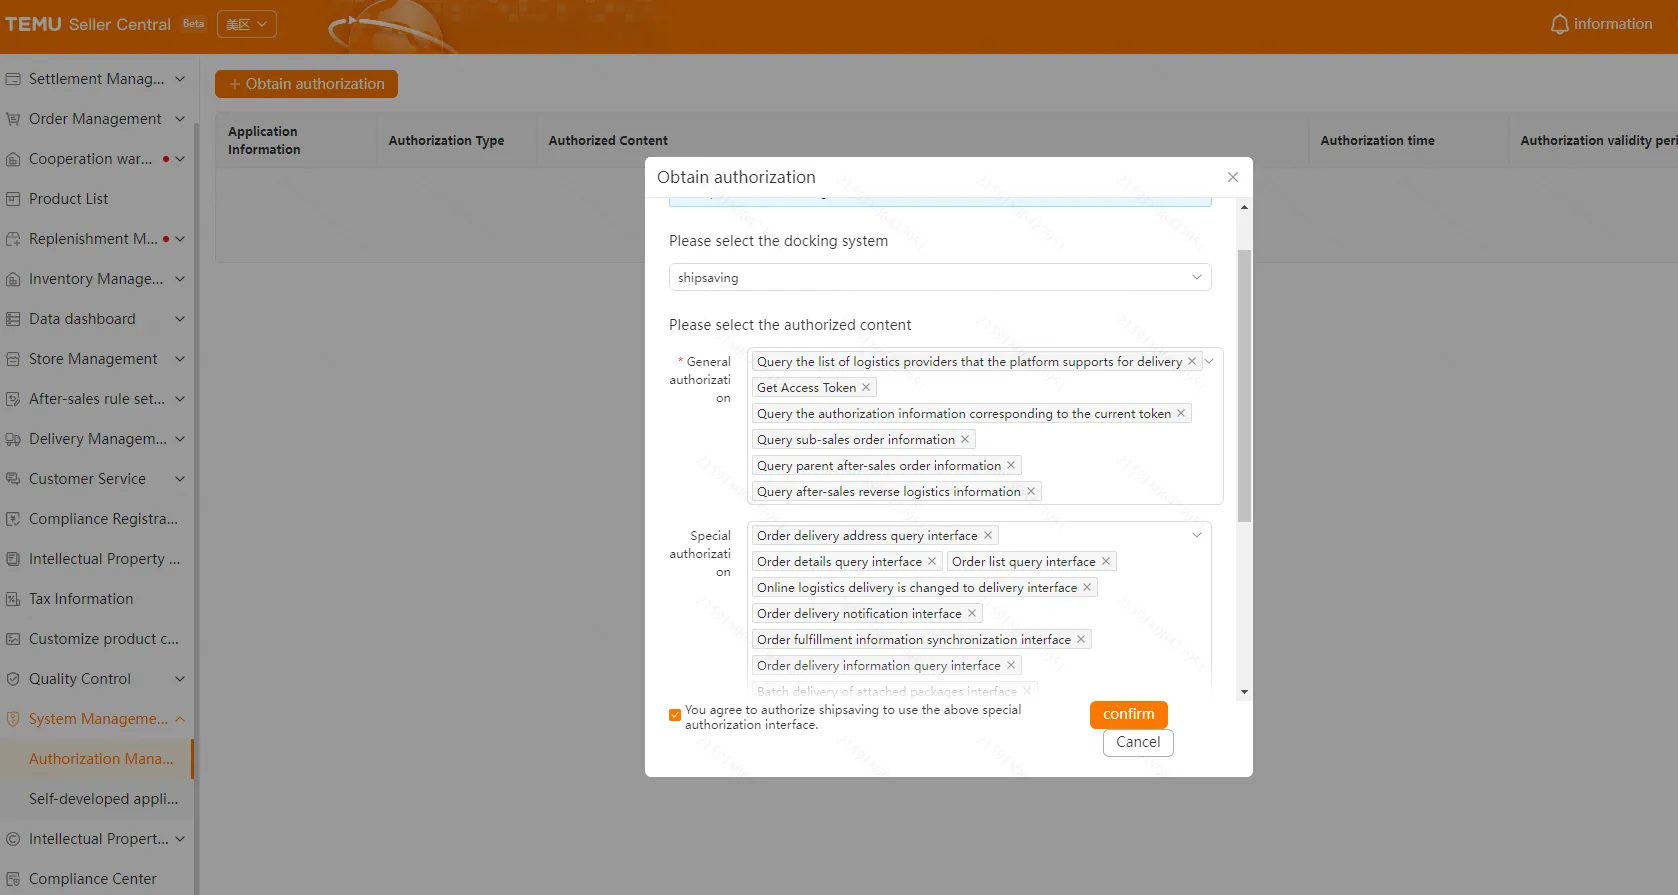1678x895 pixels.
Task: Click the dialog scrollbar down arrow
Action: 1244,692
